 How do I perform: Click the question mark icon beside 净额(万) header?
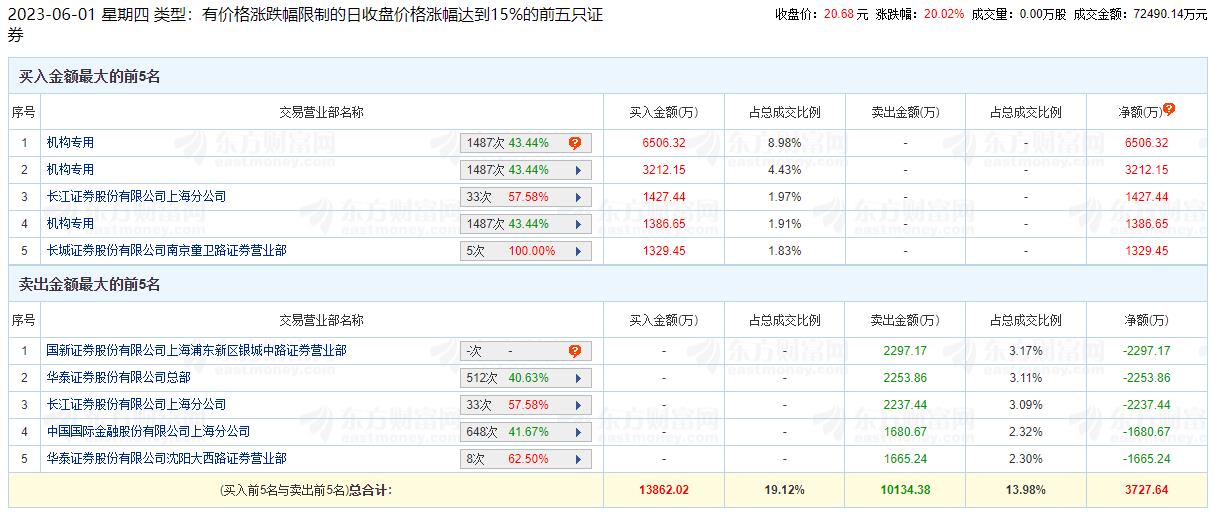click(x=1169, y=110)
